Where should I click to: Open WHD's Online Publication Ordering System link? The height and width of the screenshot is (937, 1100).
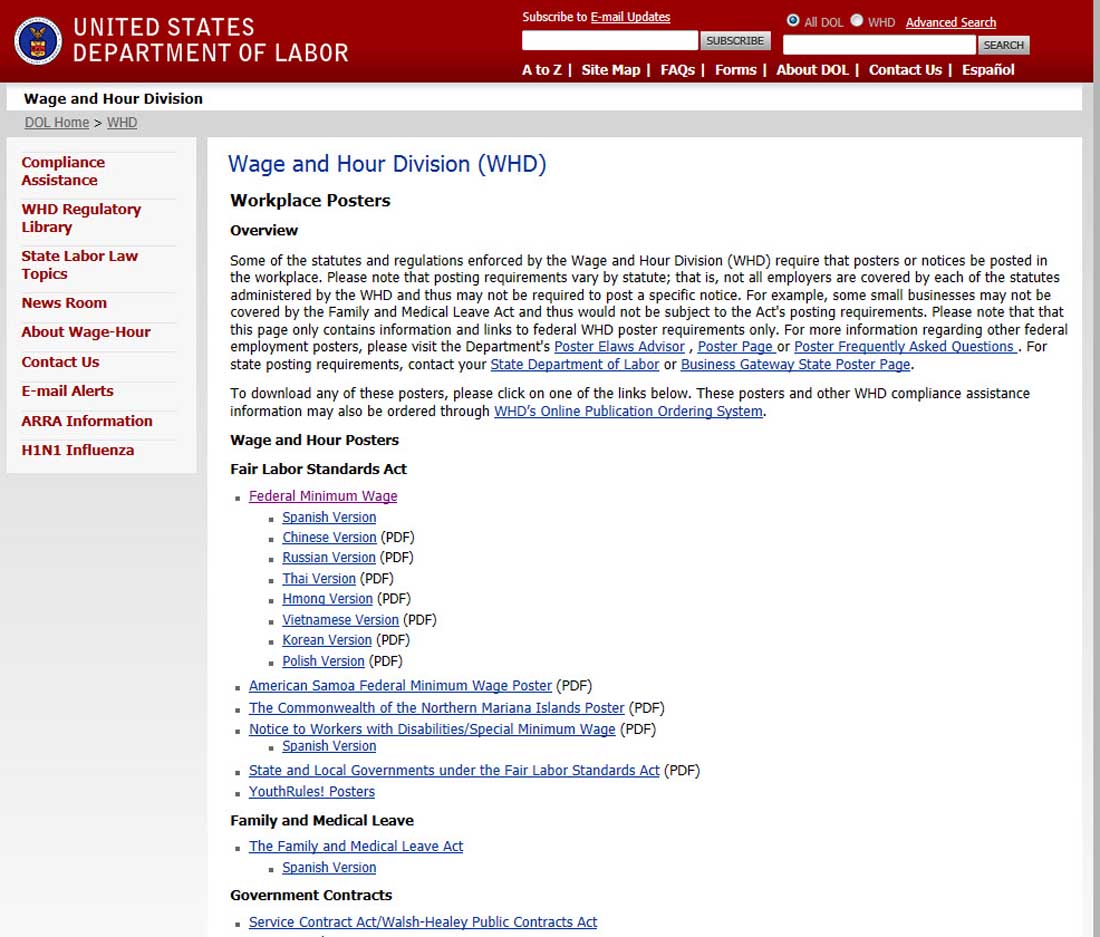pyautogui.click(x=628, y=412)
